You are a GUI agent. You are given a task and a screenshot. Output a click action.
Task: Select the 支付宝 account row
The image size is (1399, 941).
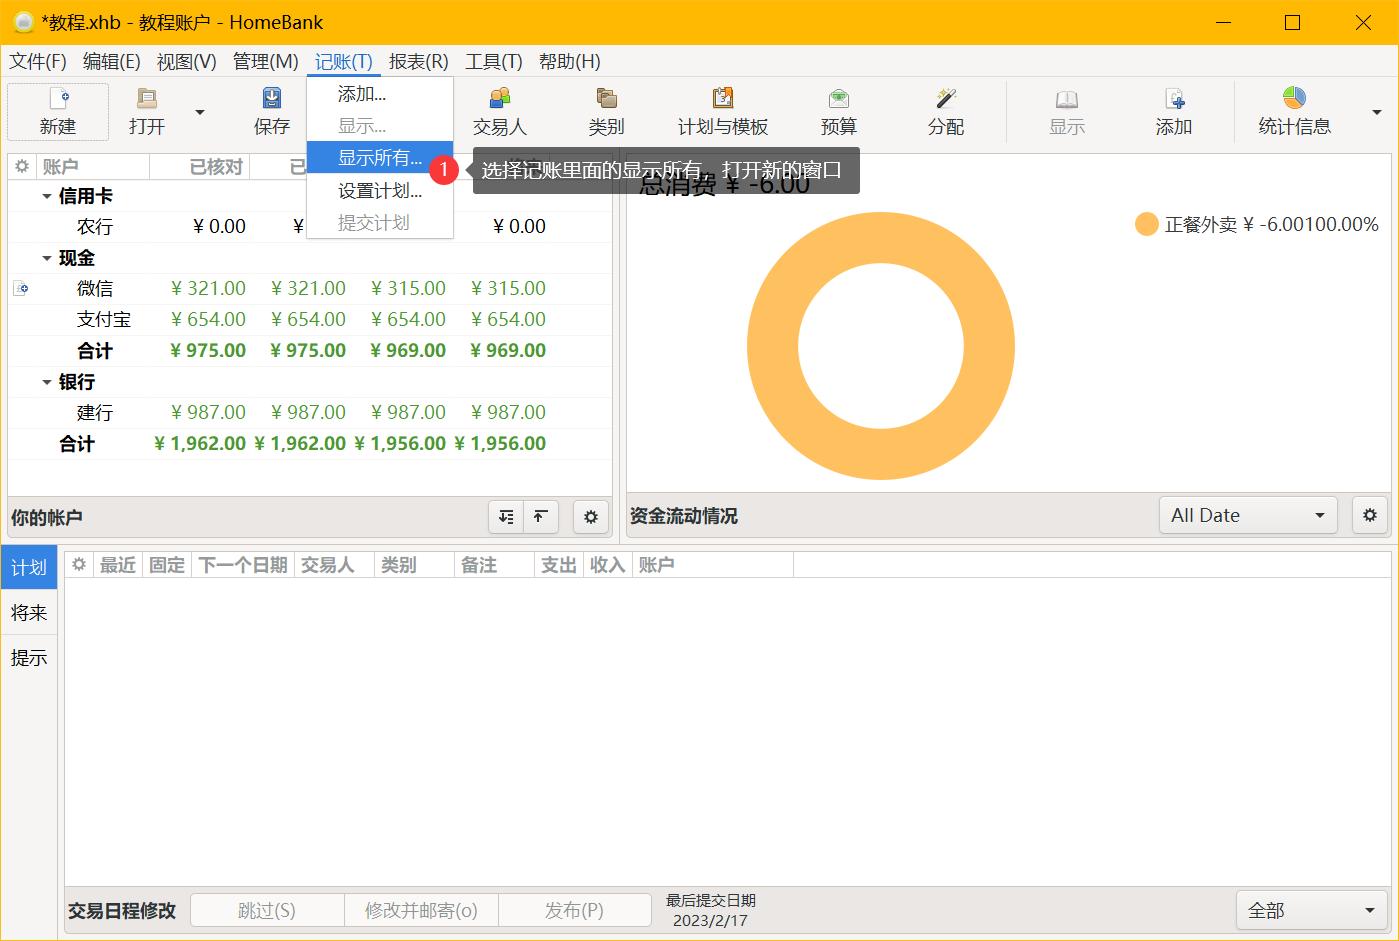[104, 320]
